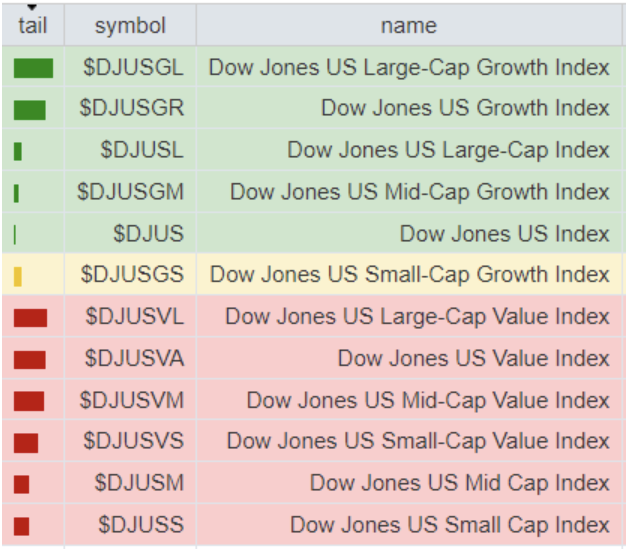Open the $DJUSVA symbol

pos(134,358)
